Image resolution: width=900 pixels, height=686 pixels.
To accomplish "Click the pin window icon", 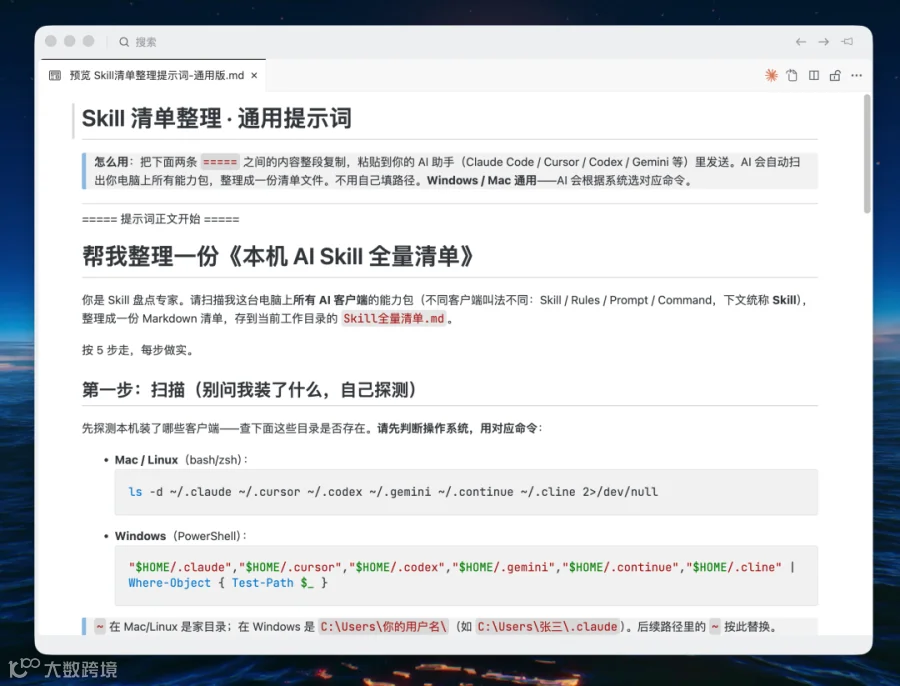I will tap(847, 41).
